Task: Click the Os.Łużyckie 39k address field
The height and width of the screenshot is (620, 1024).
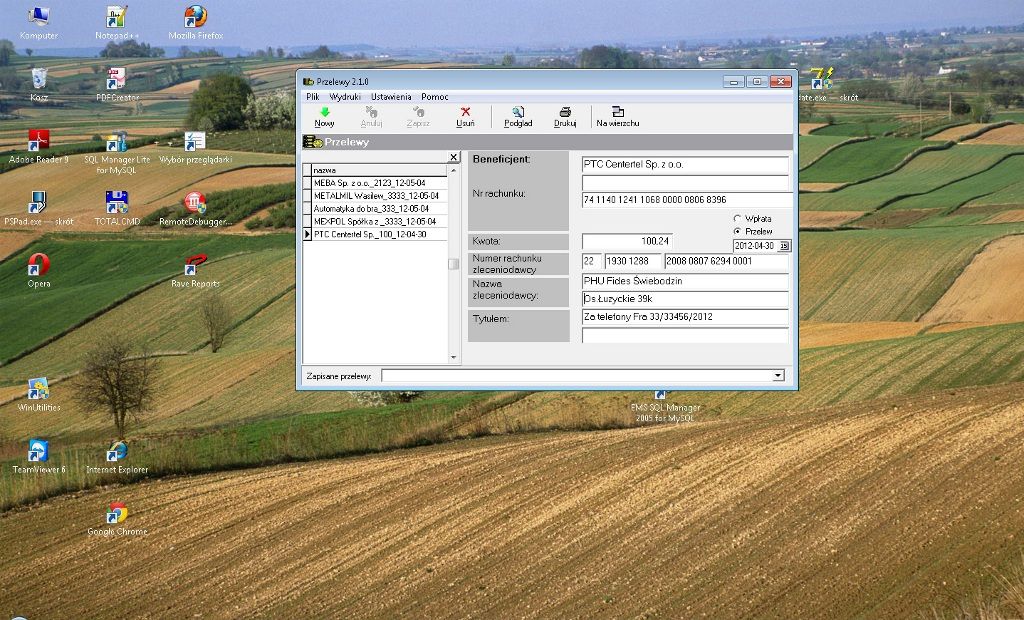Action: (x=685, y=299)
